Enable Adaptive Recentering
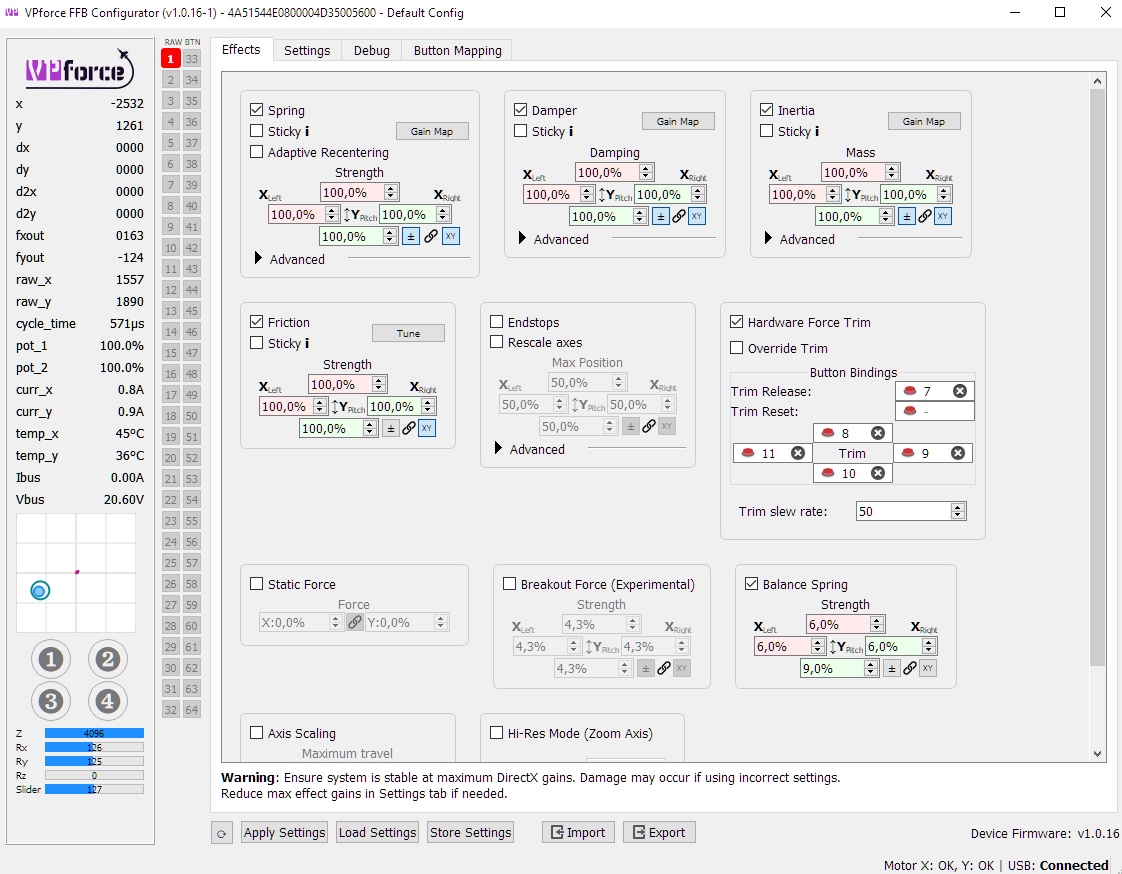Screen dimensions: 1122x874 click(x=257, y=152)
